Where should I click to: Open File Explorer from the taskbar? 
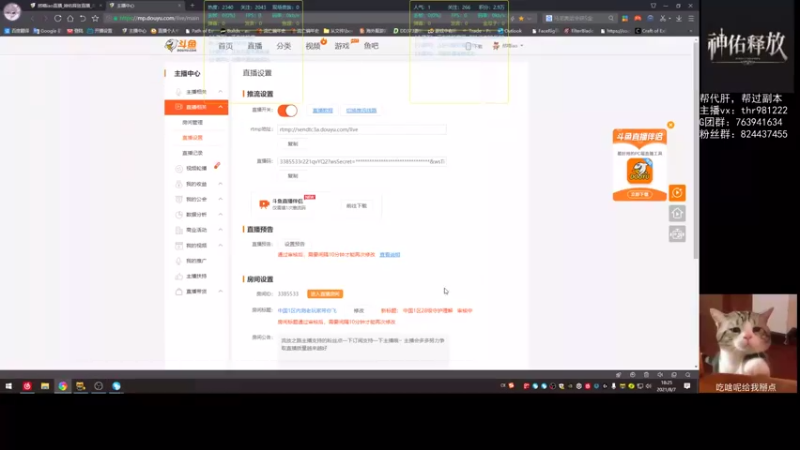[x=45, y=386]
